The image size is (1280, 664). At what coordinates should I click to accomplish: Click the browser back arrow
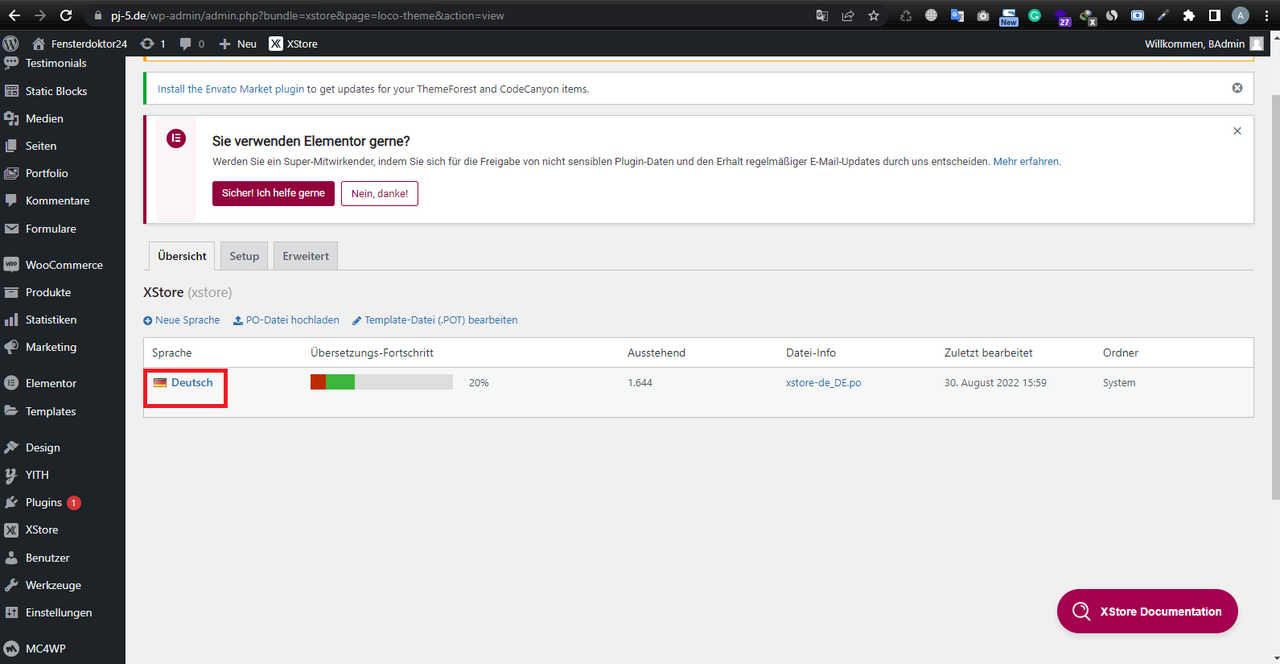[x=14, y=15]
